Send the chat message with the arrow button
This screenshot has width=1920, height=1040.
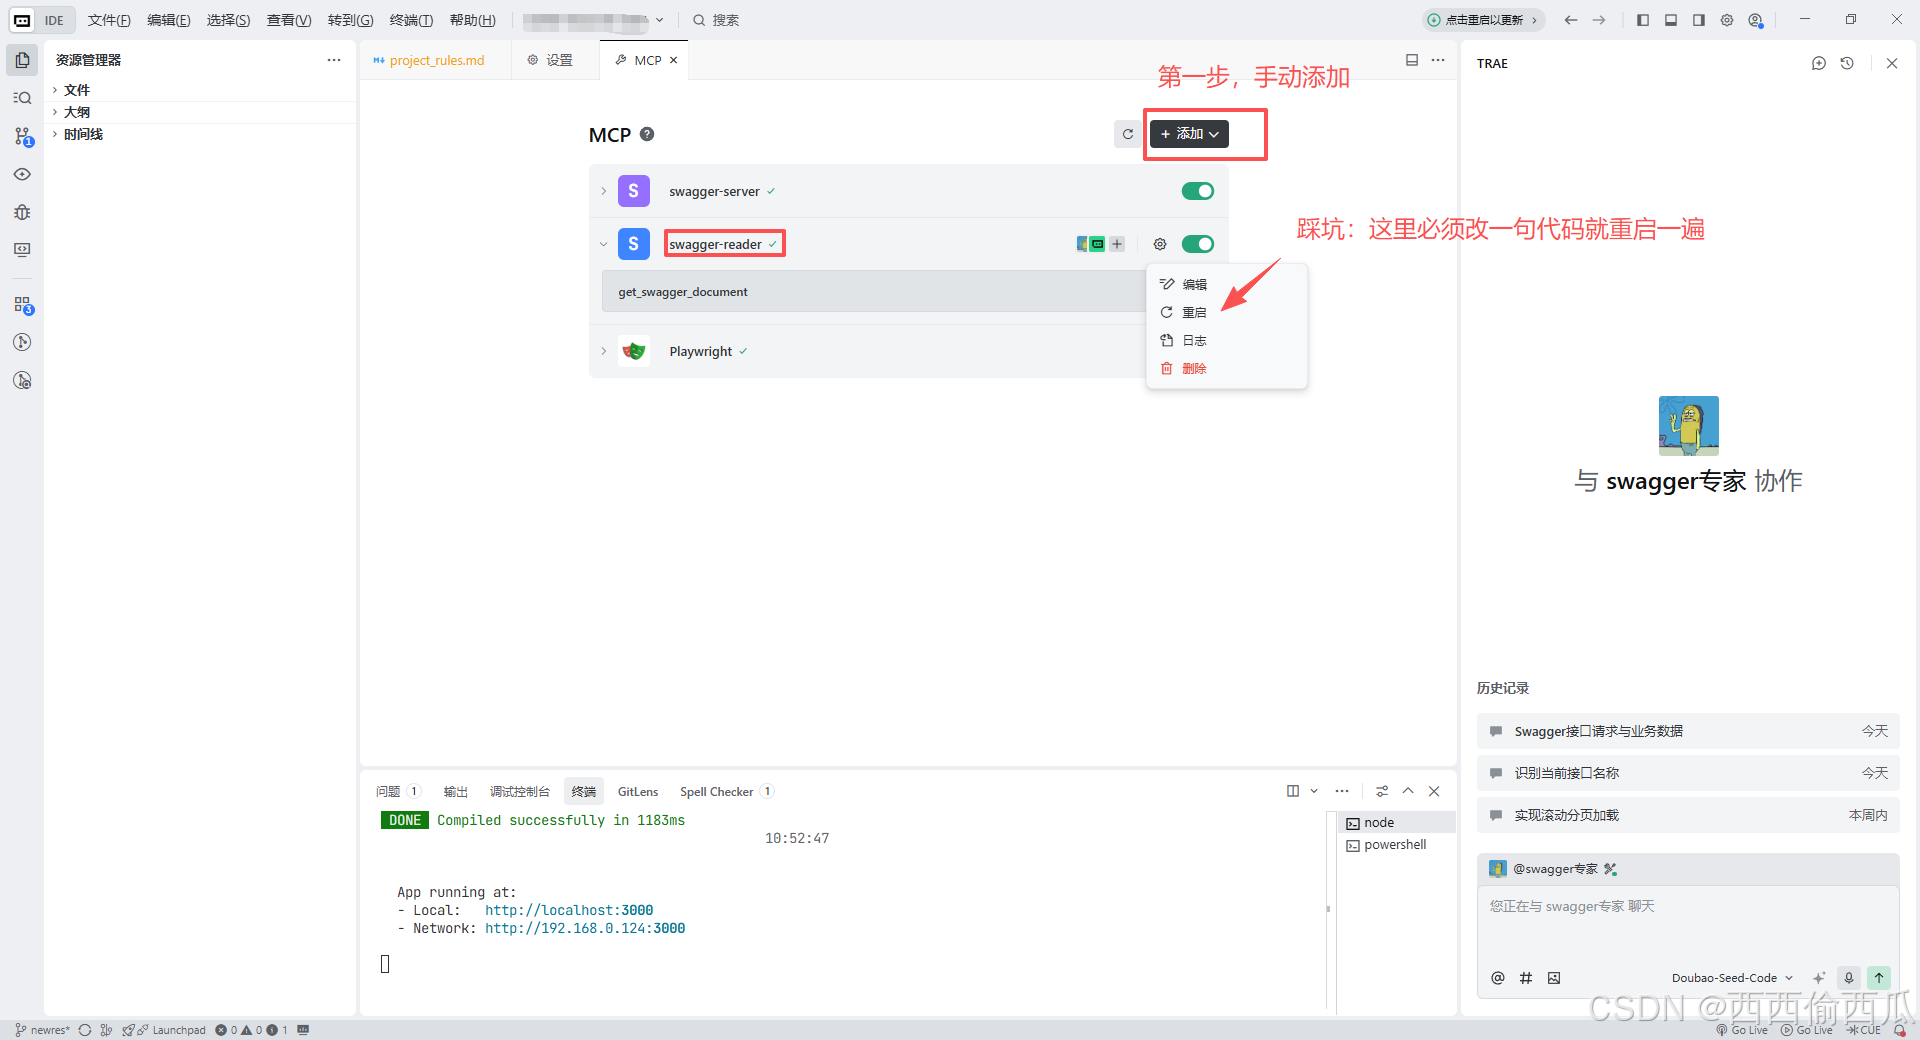tap(1879, 978)
